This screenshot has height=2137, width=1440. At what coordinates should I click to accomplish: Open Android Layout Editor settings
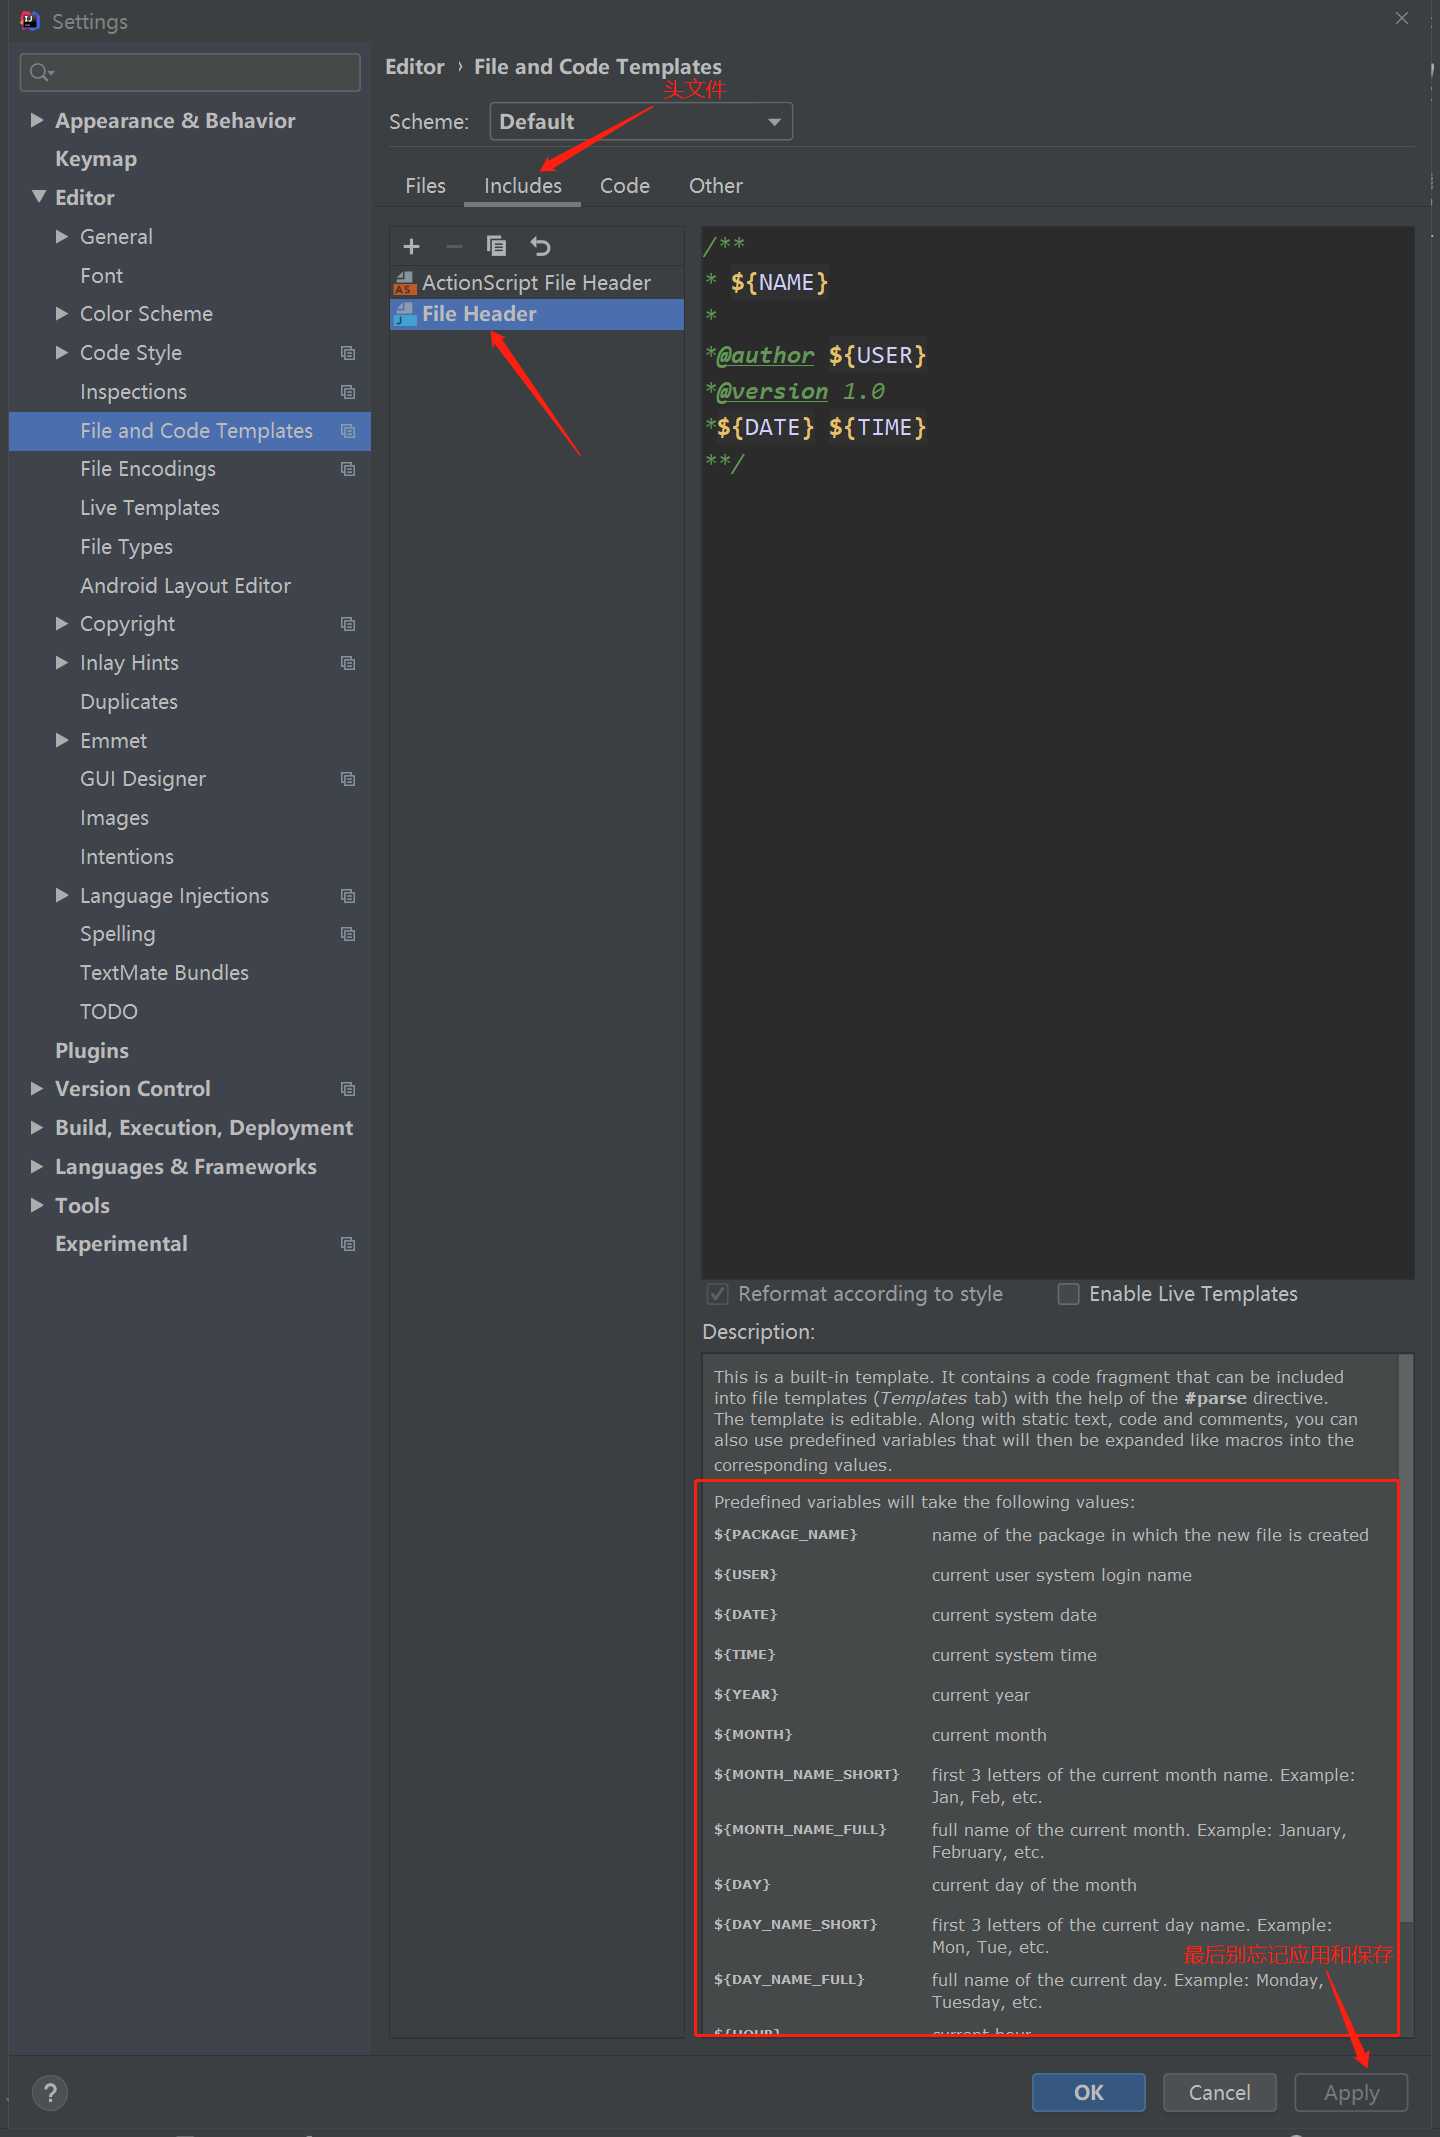[185, 586]
